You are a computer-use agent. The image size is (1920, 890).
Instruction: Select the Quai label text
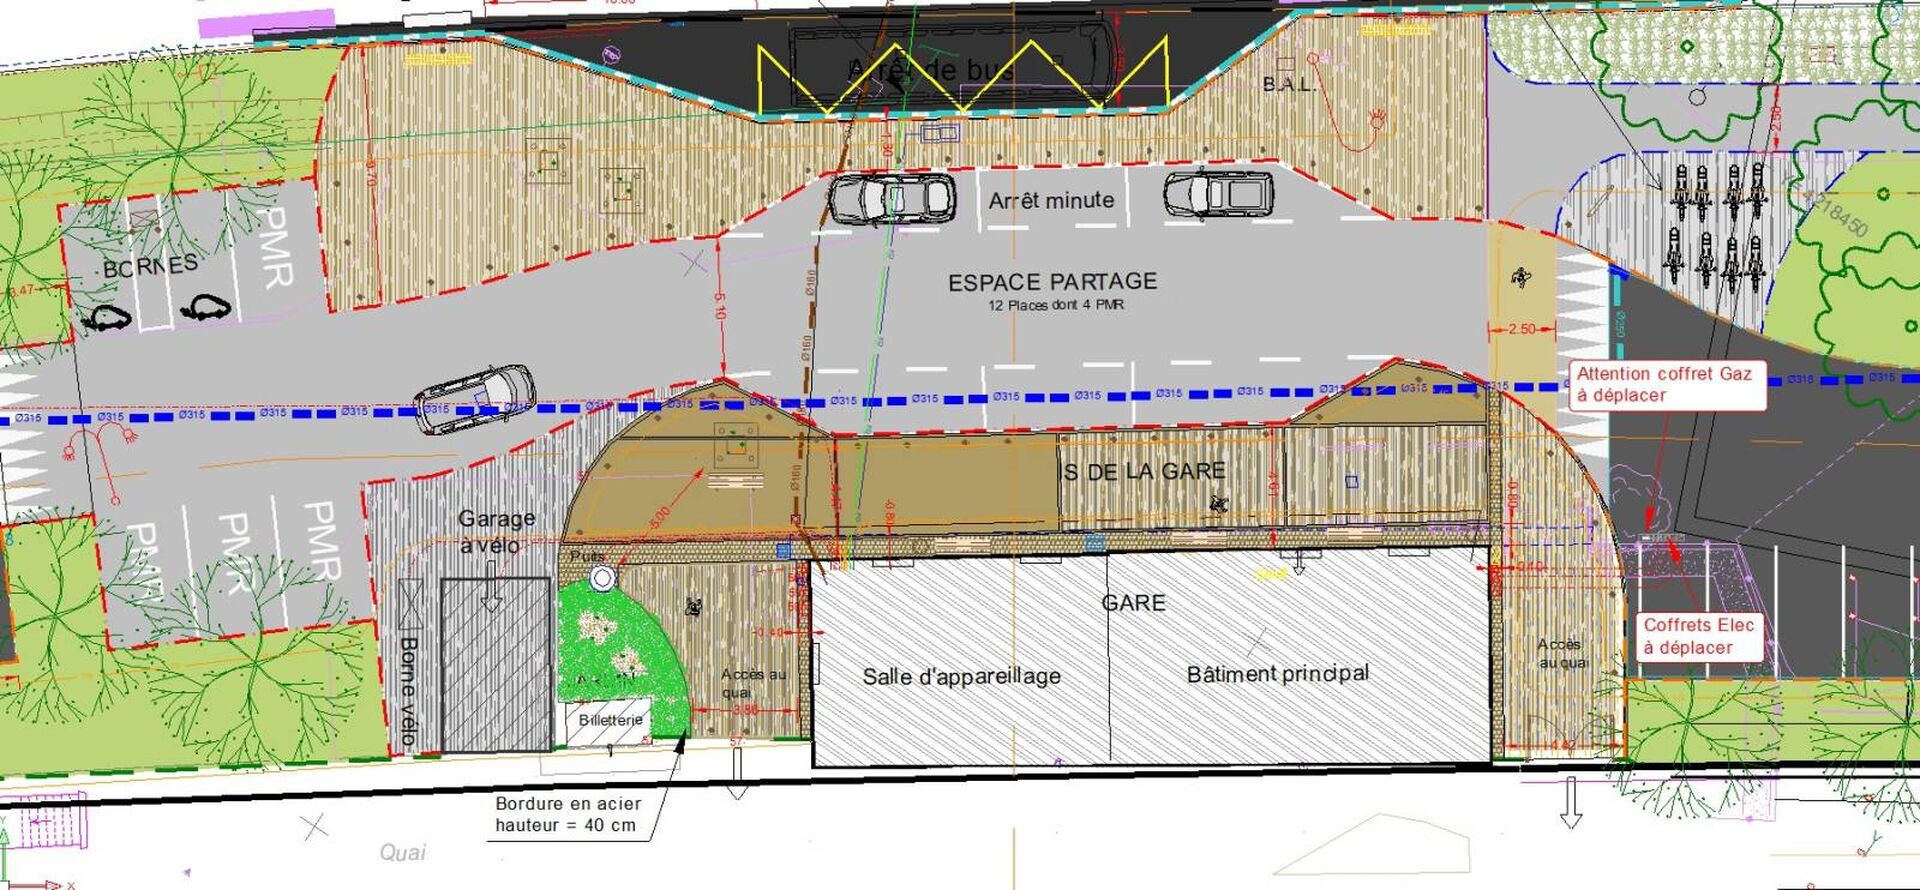402,852
